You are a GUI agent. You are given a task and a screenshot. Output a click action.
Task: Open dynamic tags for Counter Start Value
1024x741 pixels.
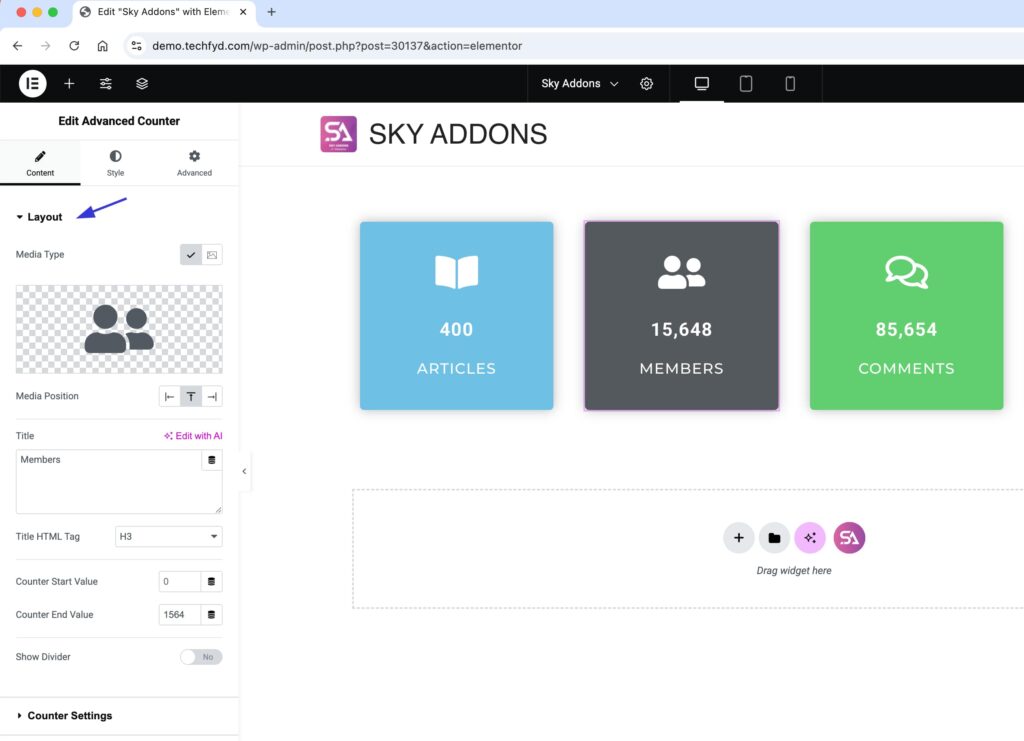coord(212,582)
